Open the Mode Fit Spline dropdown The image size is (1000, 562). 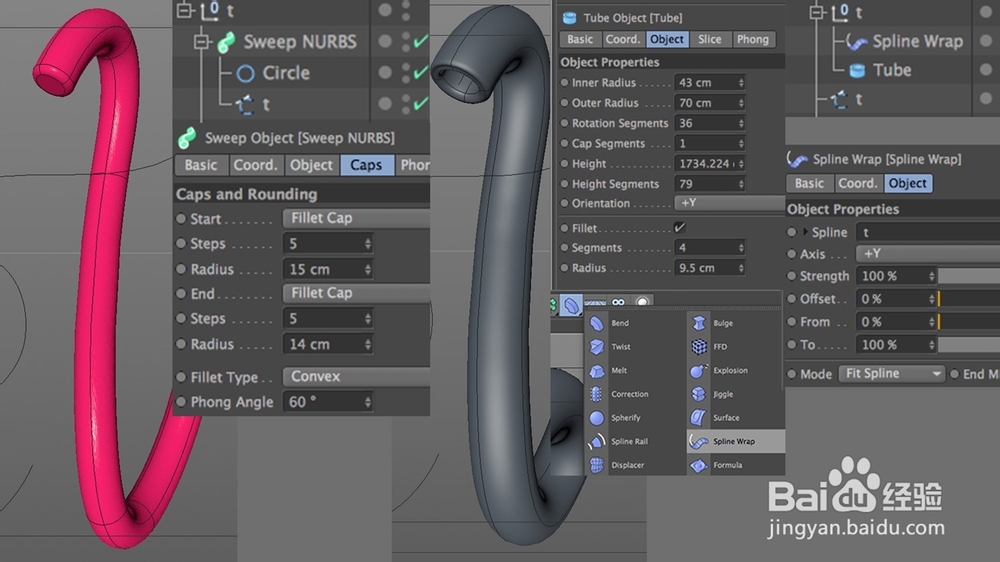pos(892,374)
